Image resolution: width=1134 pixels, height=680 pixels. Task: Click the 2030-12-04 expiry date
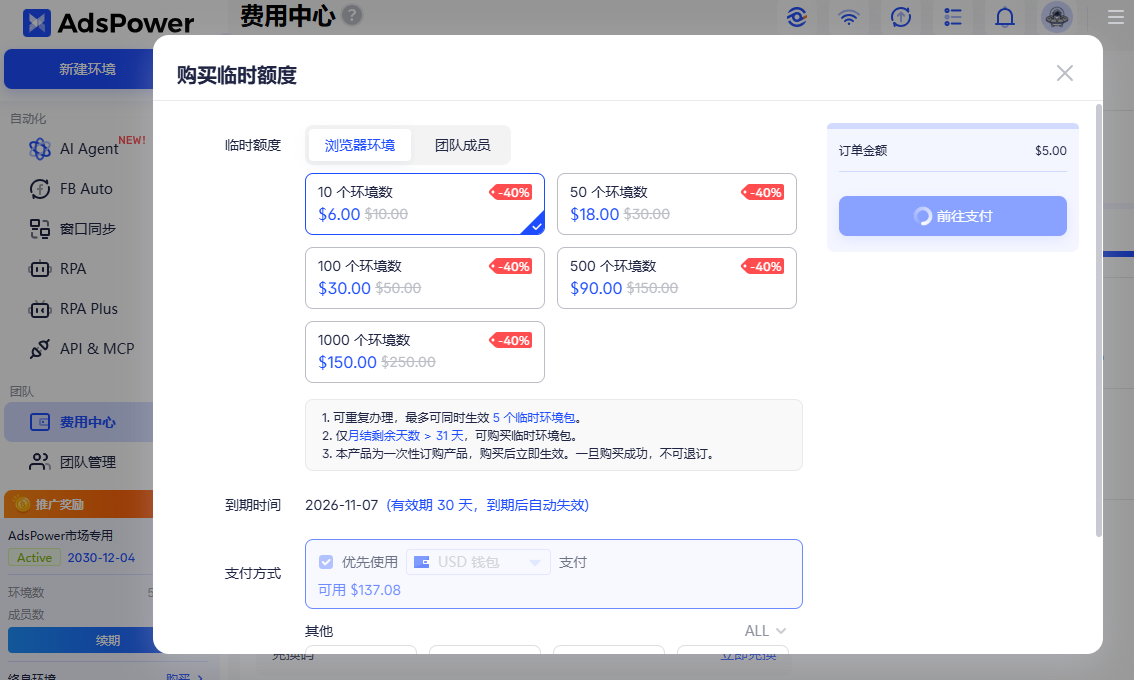[x=101, y=558]
